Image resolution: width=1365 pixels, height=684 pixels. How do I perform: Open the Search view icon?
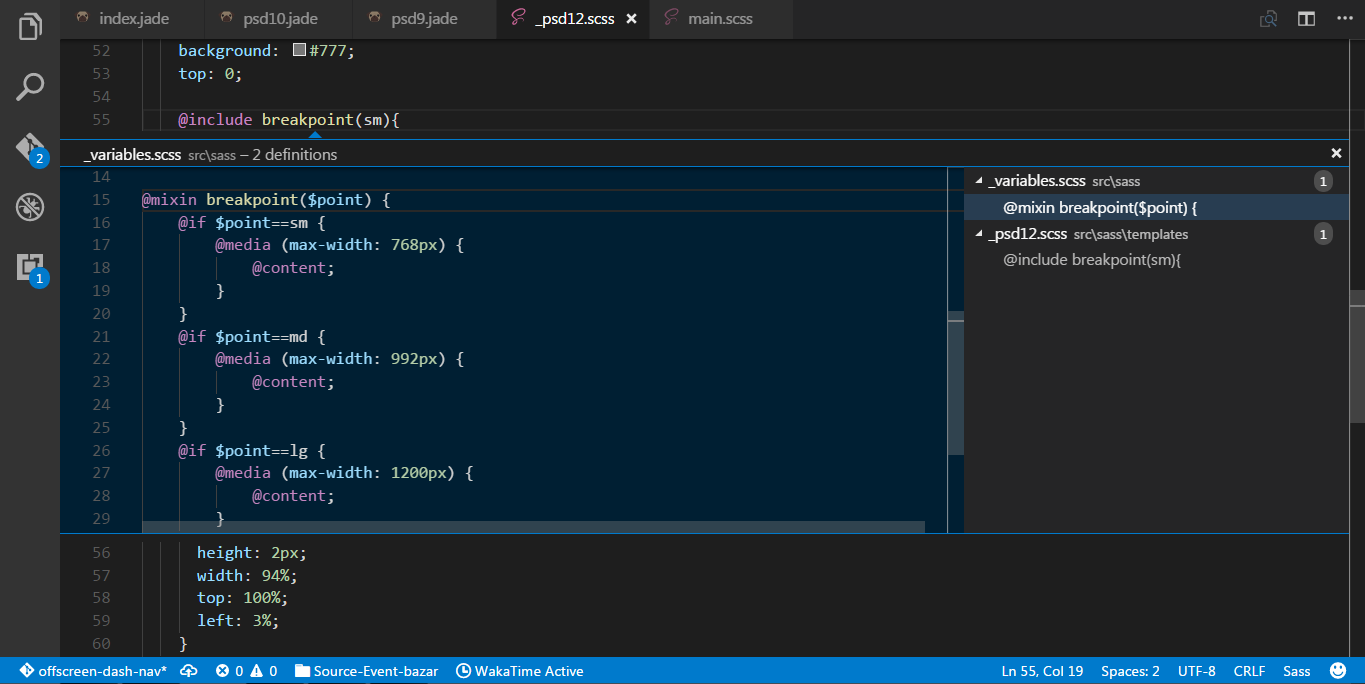[30, 87]
